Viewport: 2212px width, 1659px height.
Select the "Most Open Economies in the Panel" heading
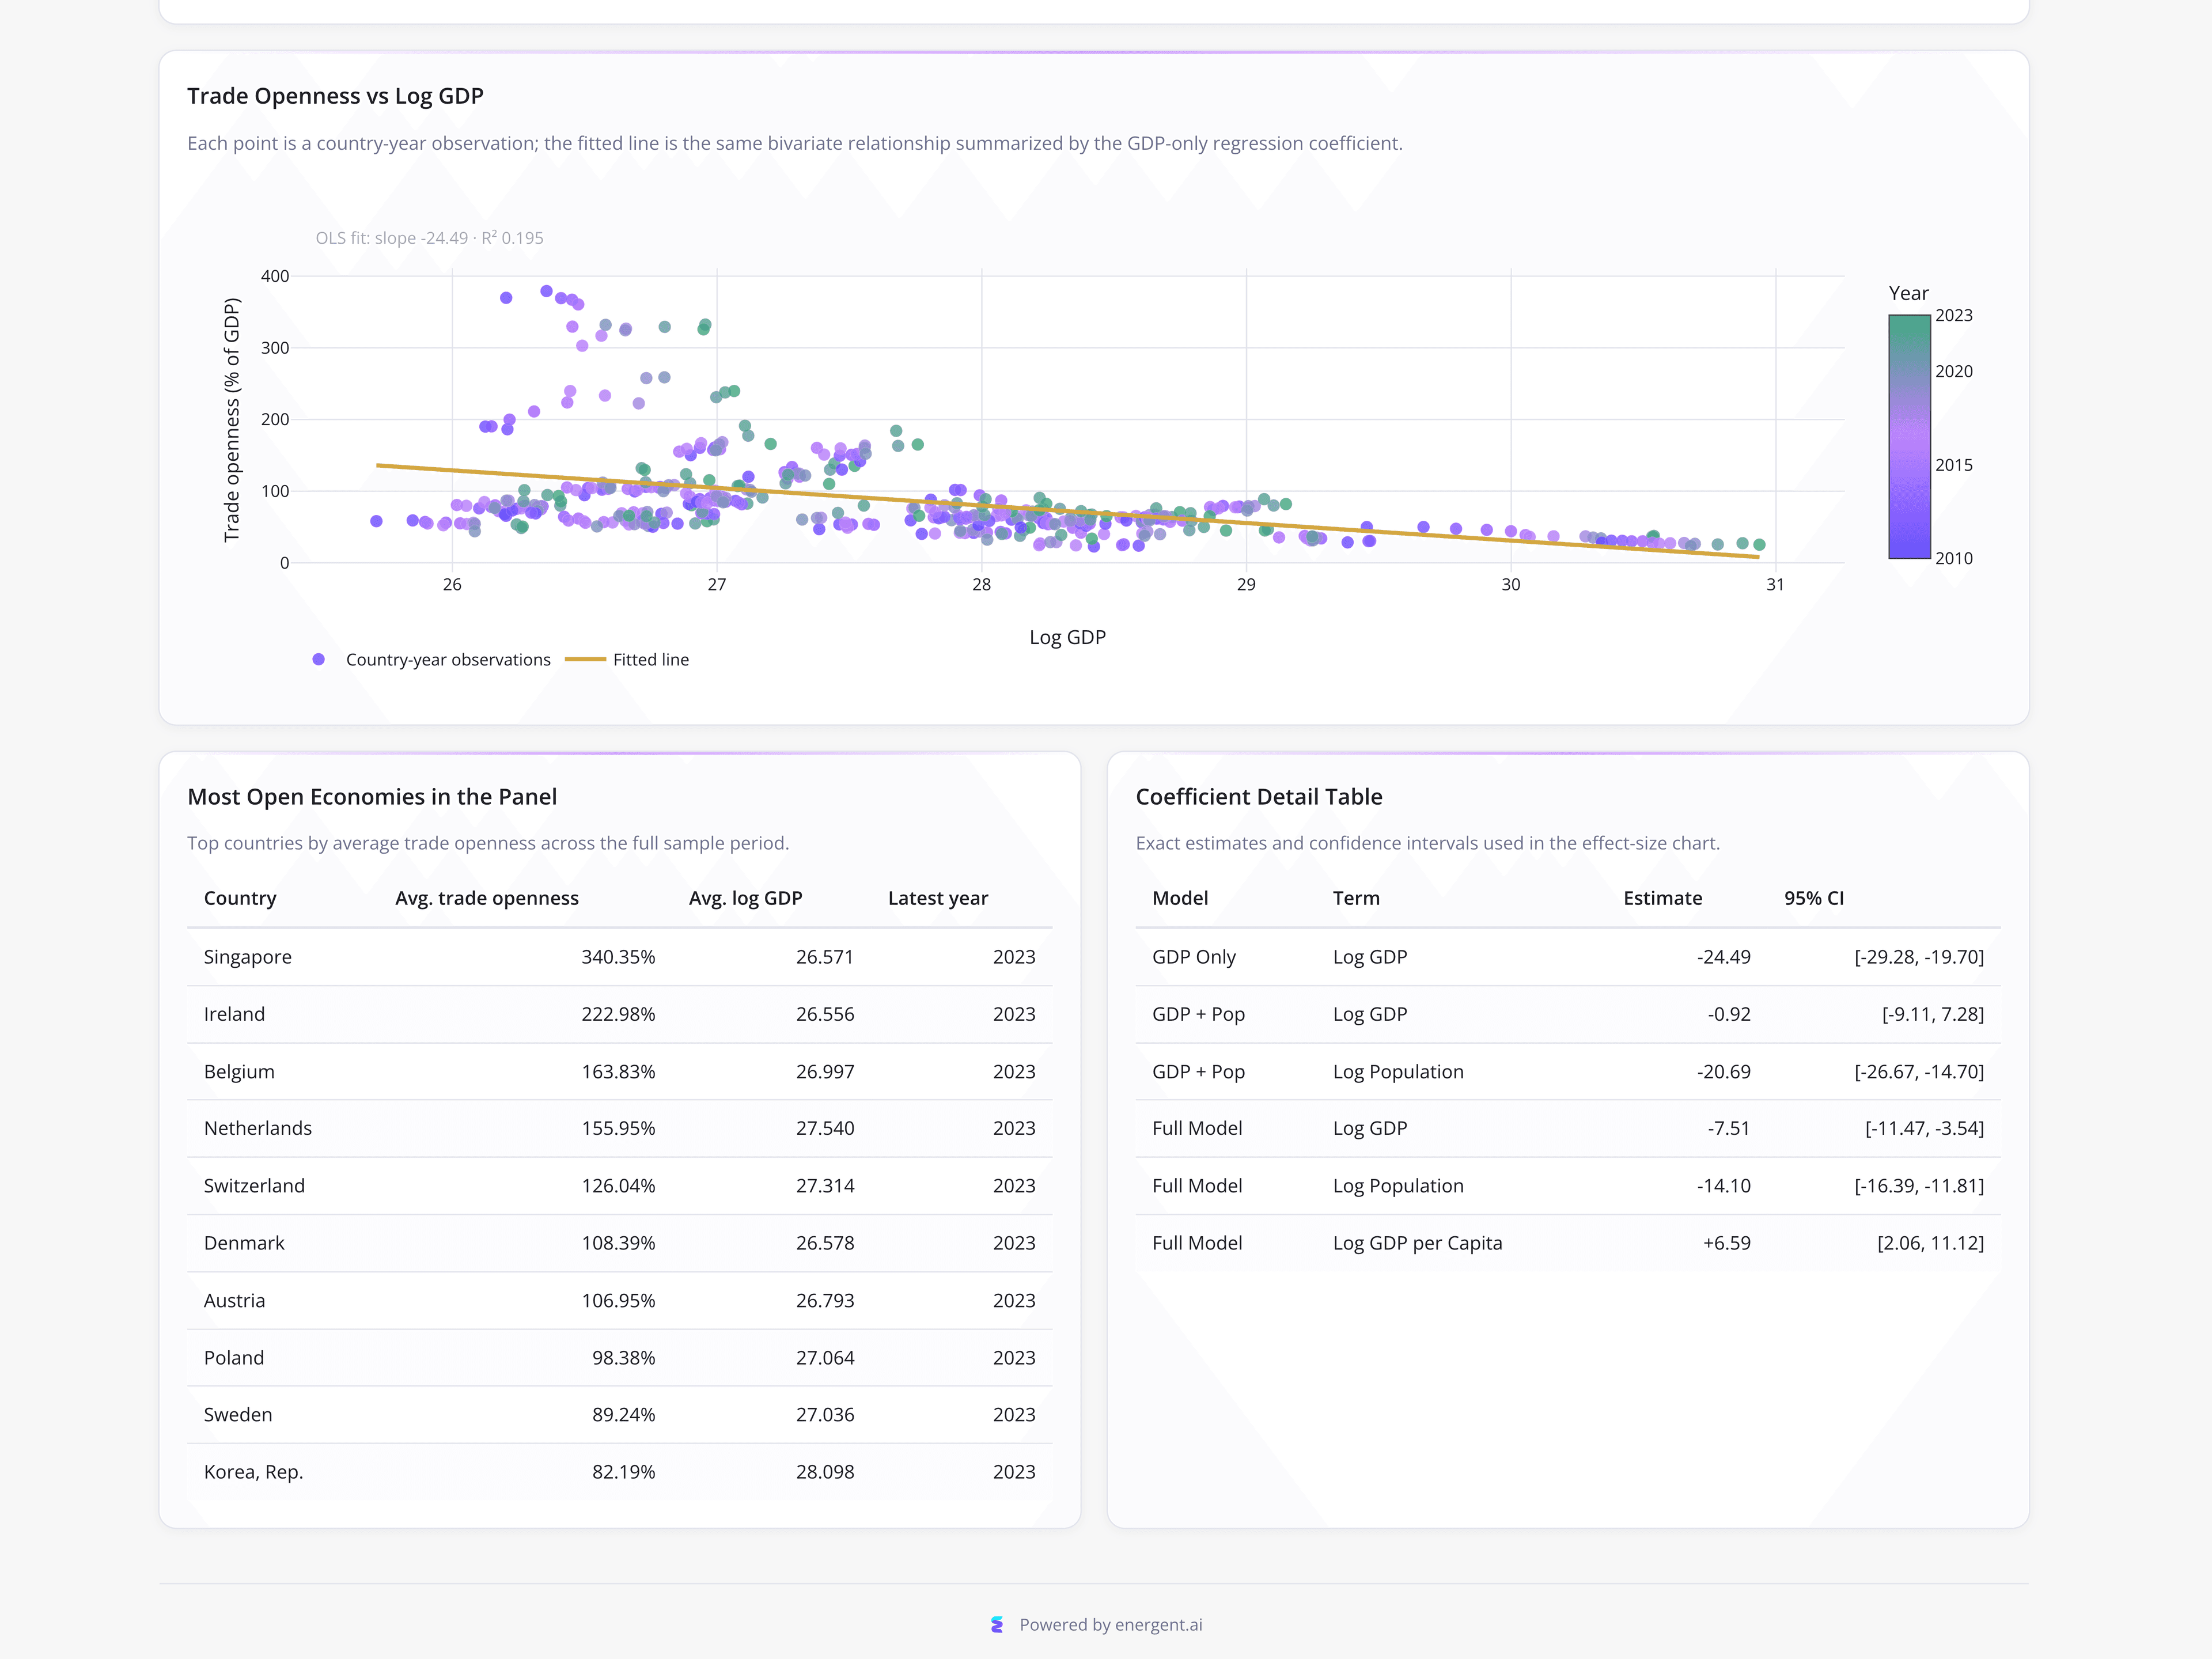[372, 797]
